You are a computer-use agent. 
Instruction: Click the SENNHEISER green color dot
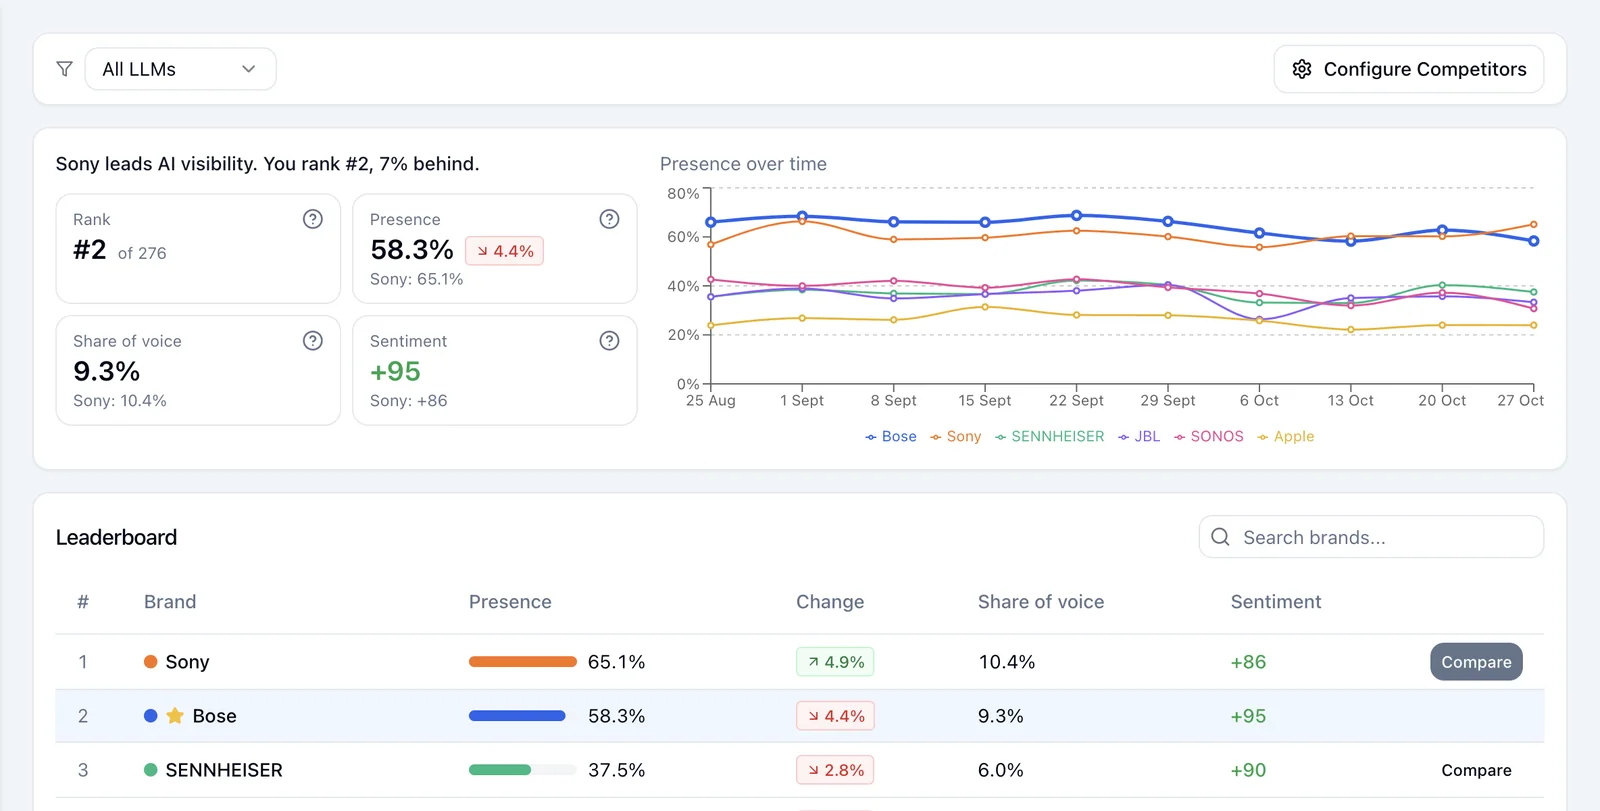pos(151,770)
